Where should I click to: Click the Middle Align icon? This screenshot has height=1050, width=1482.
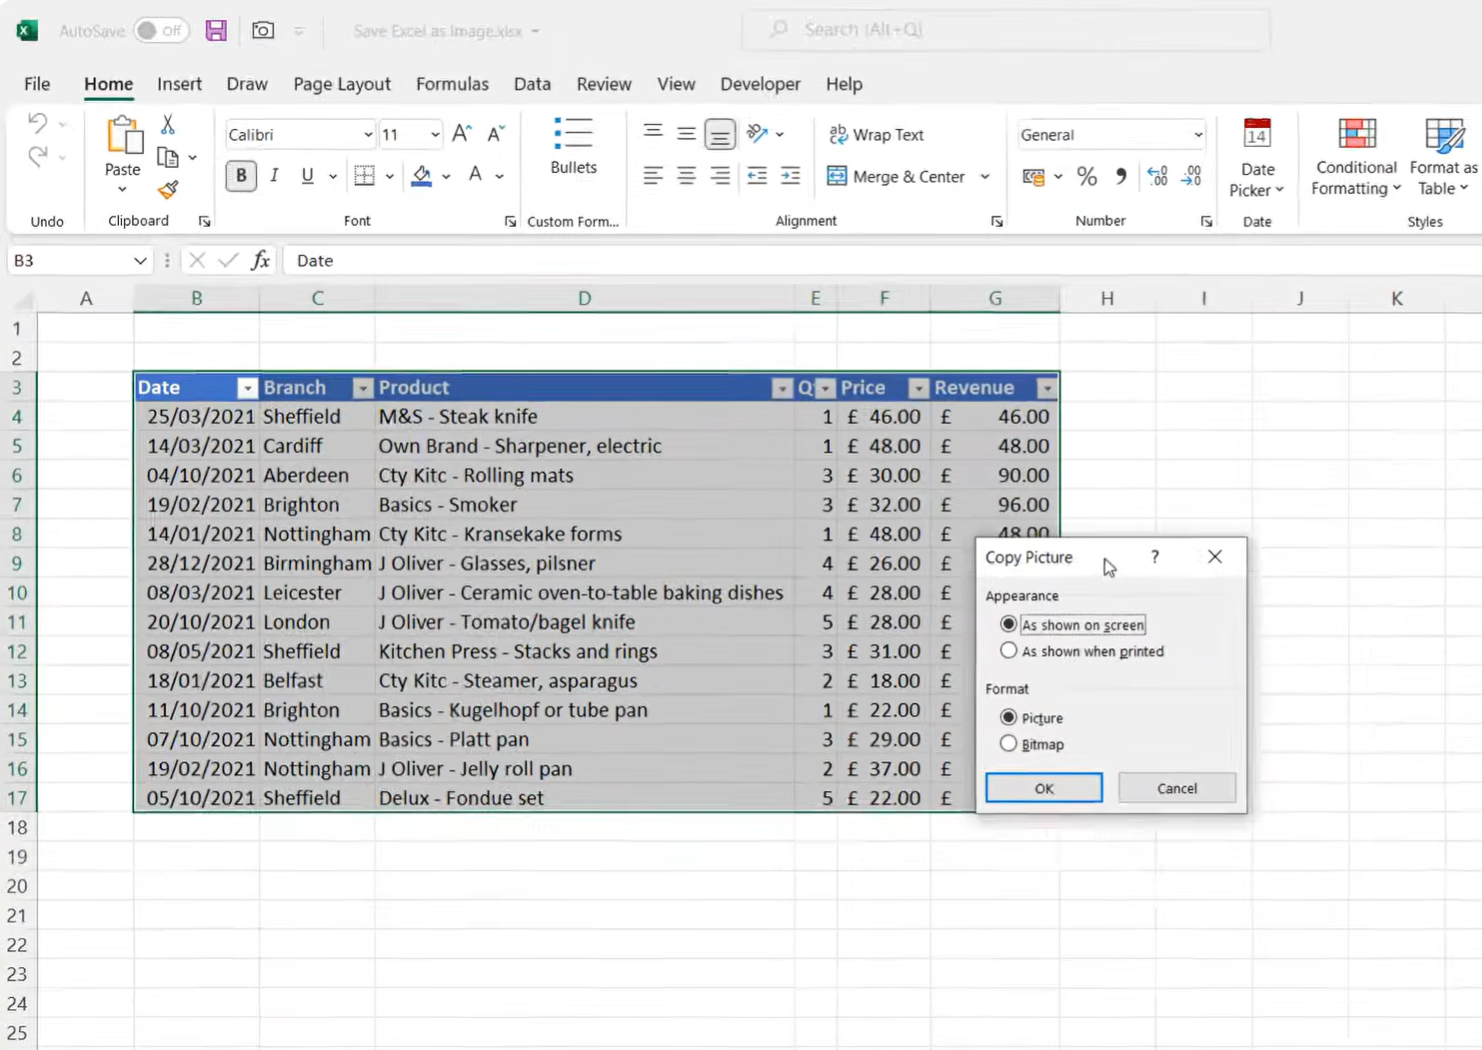(686, 133)
